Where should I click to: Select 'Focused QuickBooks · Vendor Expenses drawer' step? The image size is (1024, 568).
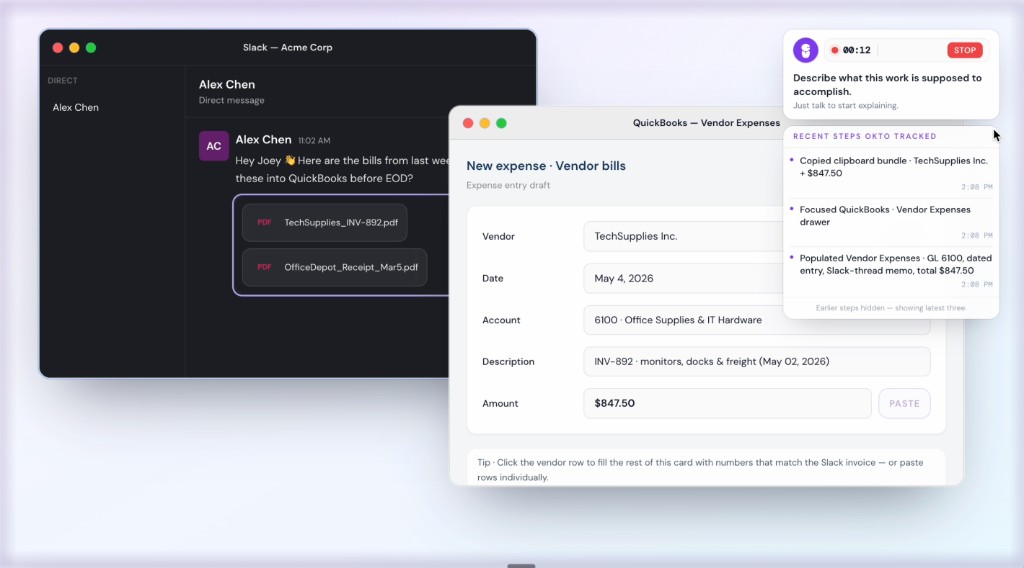pyautogui.click(x=891, y=221)
